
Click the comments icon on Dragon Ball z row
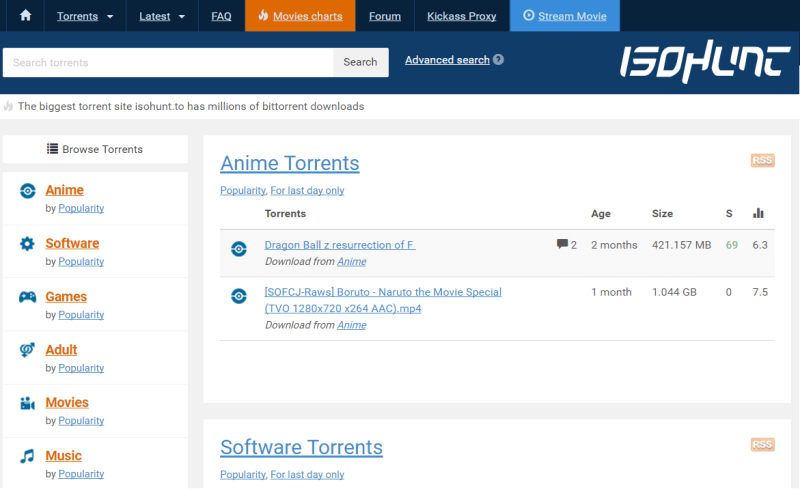[562, 244]
